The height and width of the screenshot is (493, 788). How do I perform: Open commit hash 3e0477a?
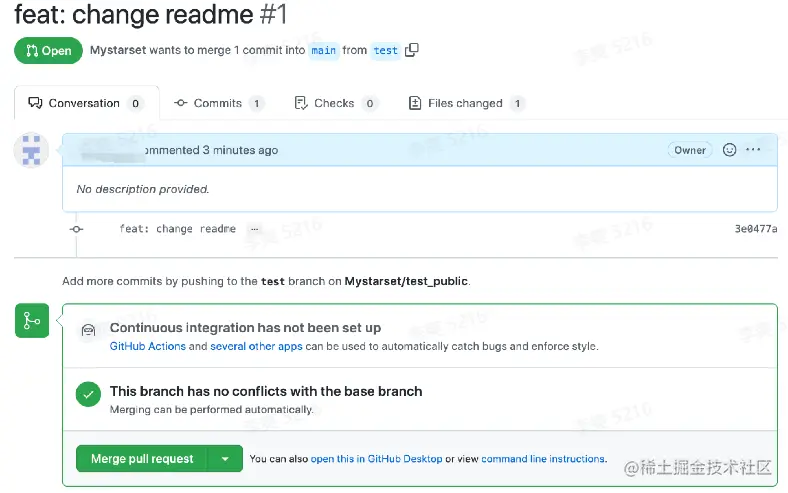click(x=756, y=229)
